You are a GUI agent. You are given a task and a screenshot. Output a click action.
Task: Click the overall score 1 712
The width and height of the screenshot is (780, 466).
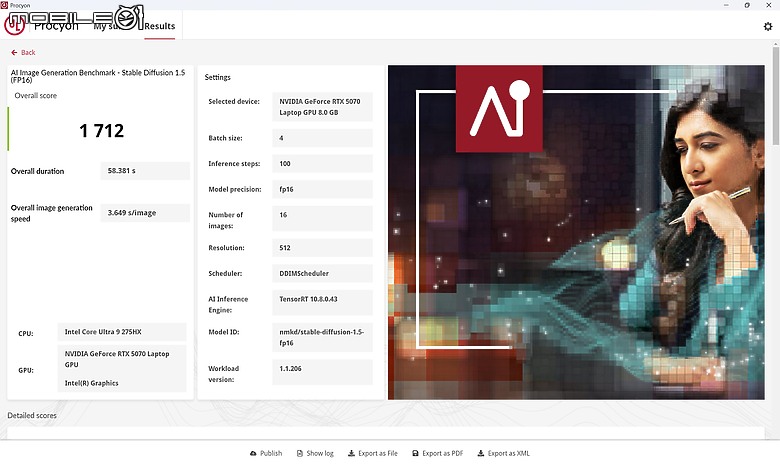tap(101, 130)
